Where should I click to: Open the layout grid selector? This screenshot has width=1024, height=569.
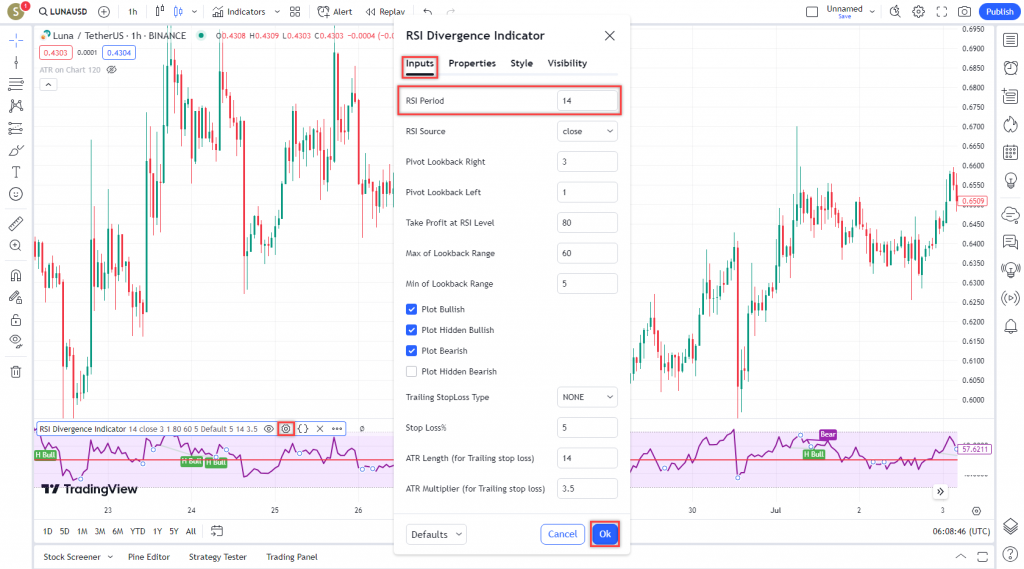295,12
